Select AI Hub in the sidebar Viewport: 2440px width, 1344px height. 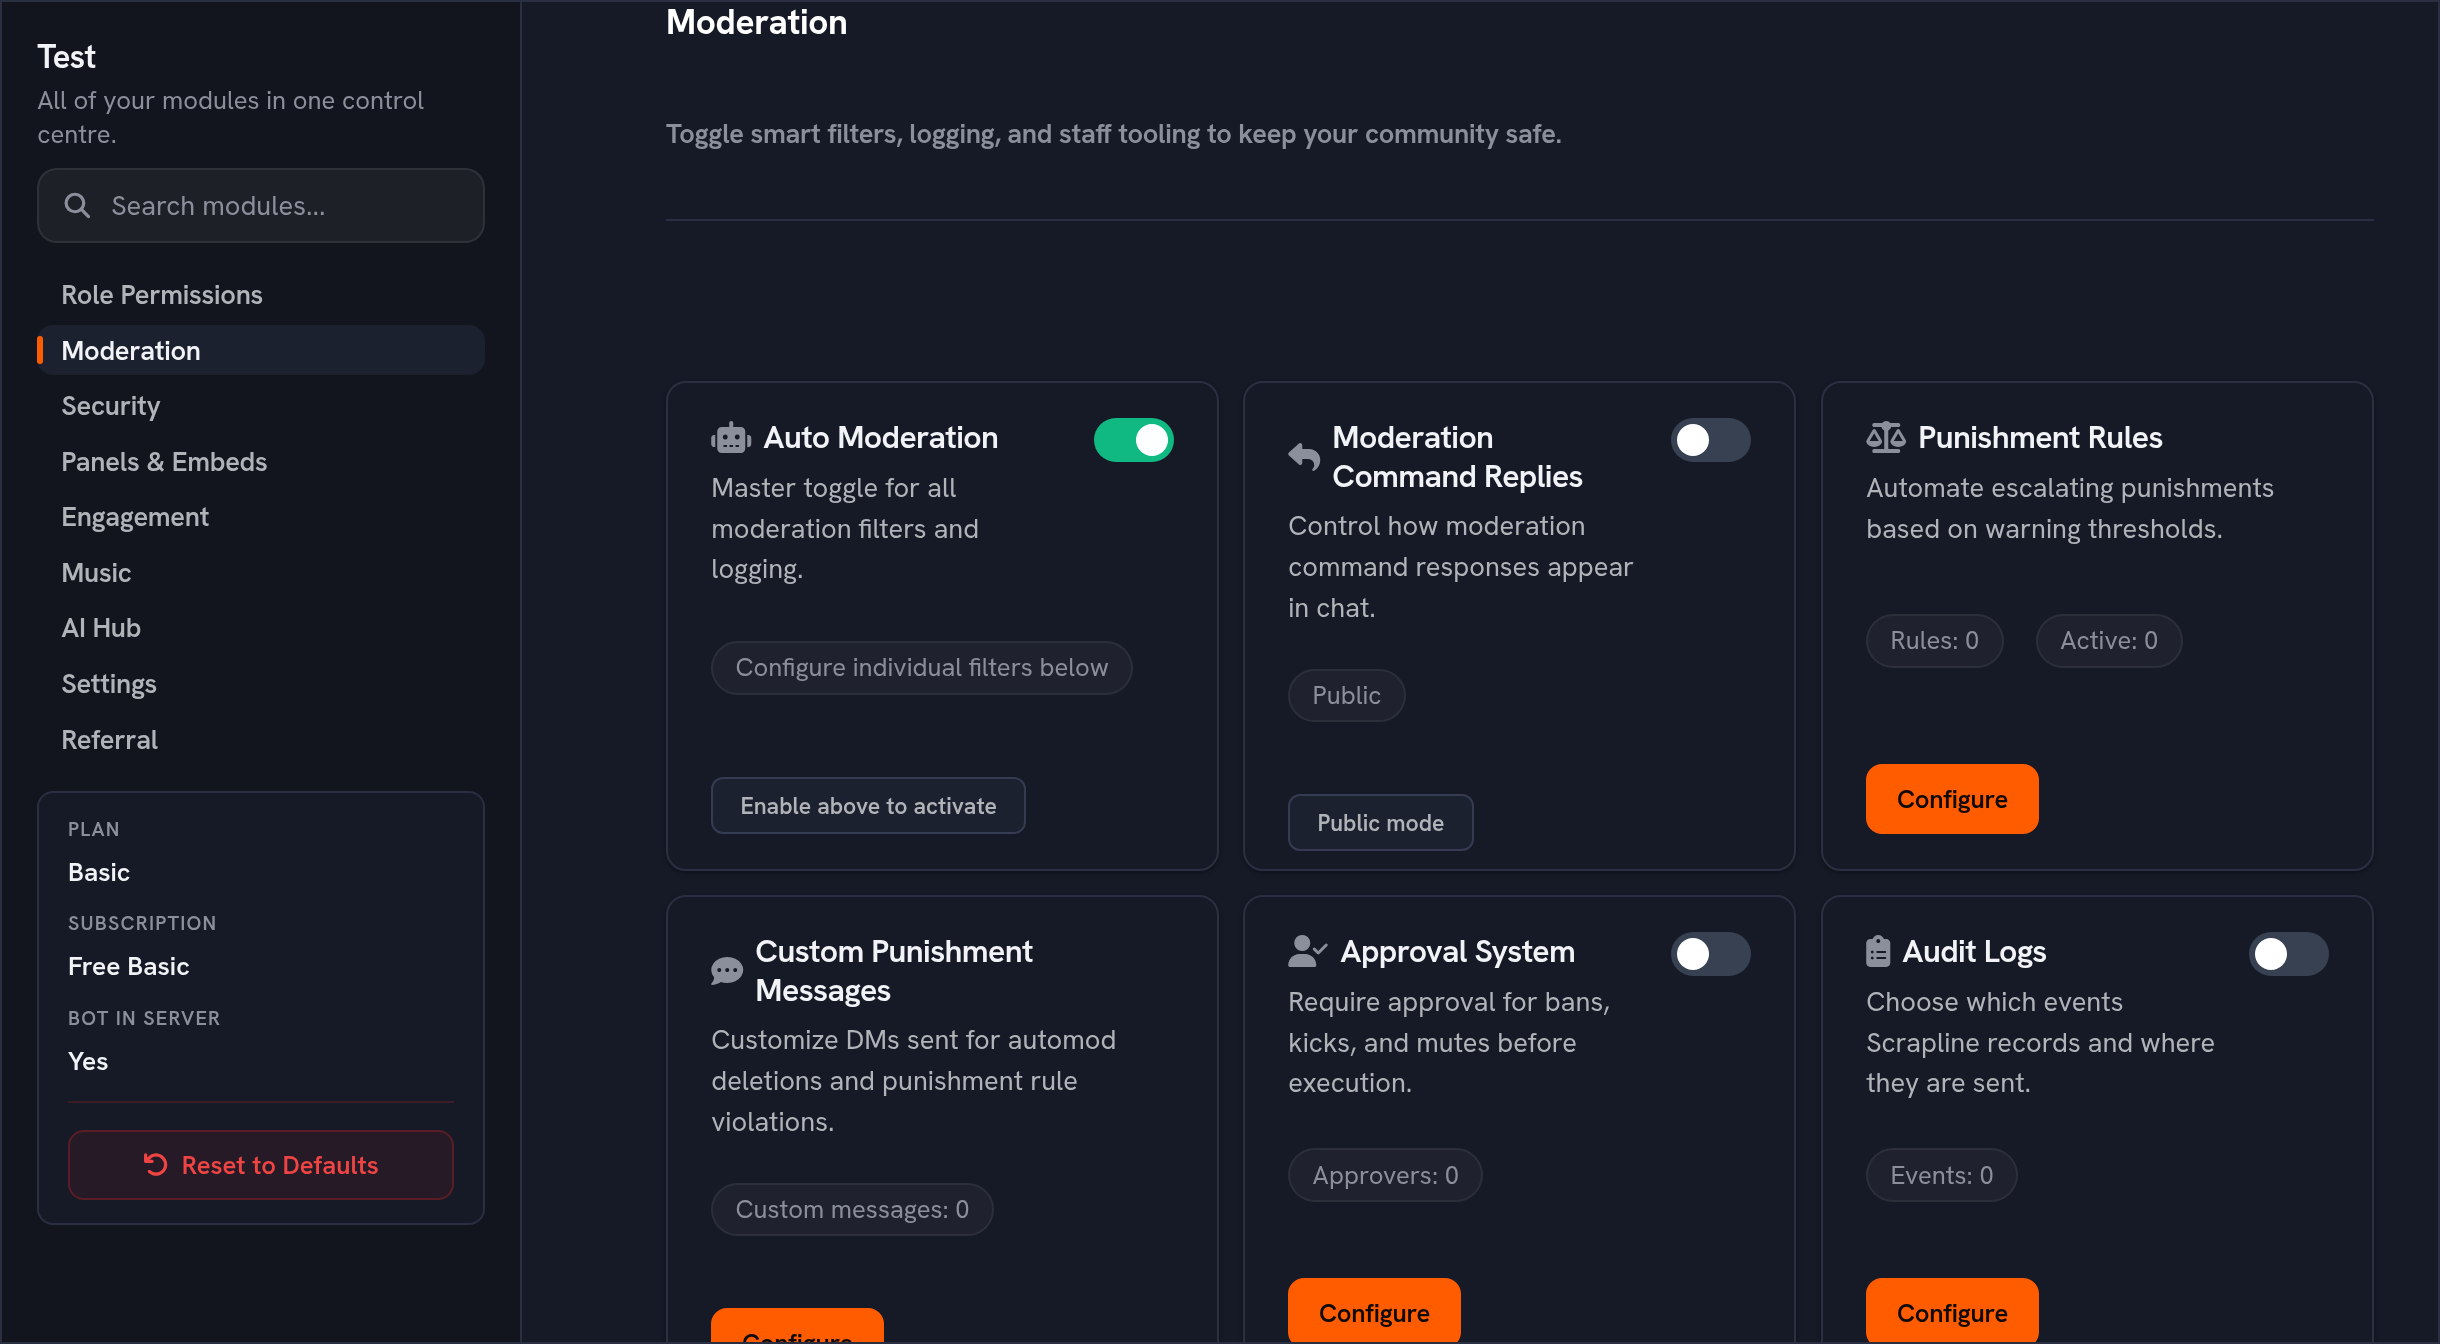261,628
